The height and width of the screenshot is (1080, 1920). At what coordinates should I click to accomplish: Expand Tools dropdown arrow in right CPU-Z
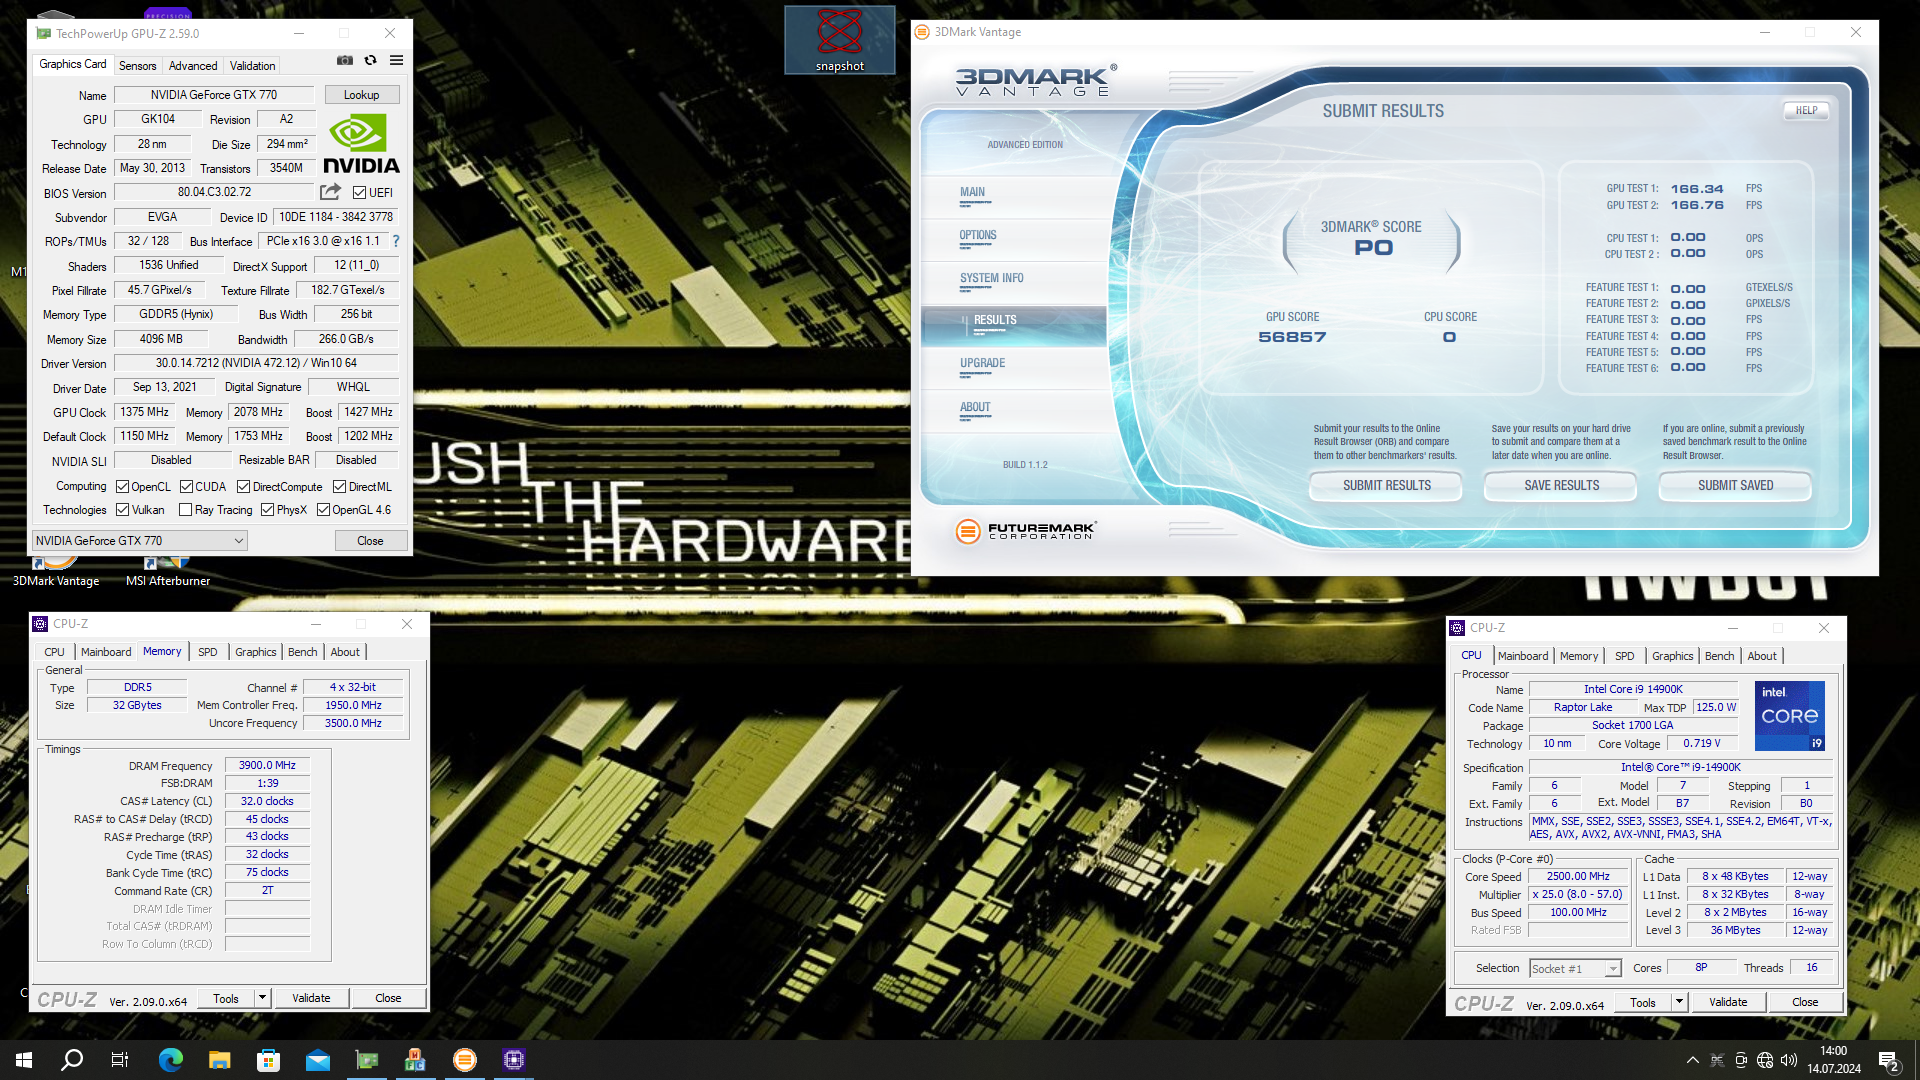click(x=1679, y=1002)
